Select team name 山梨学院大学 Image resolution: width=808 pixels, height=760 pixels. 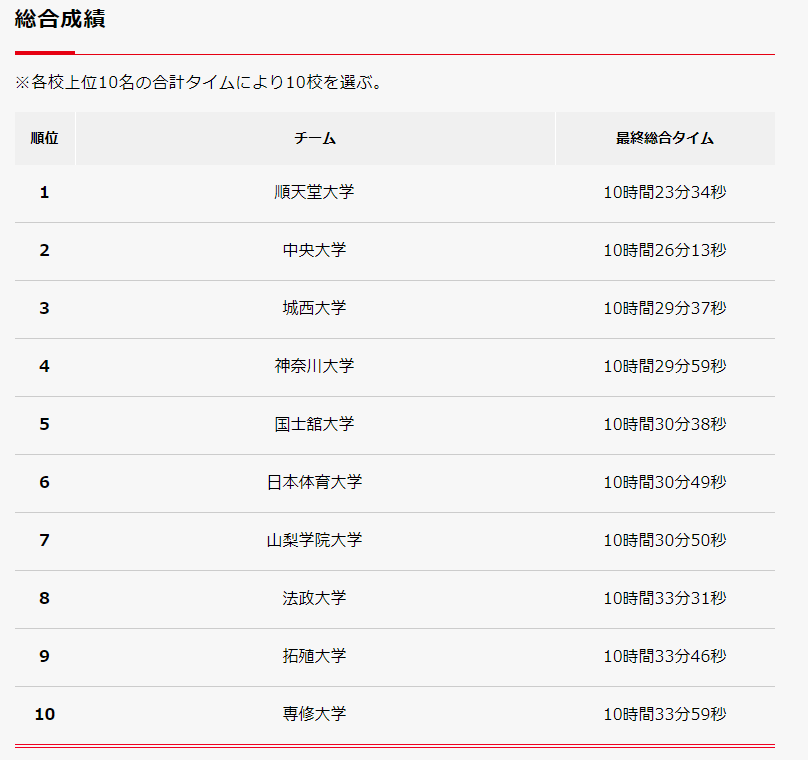pos(314,540)
